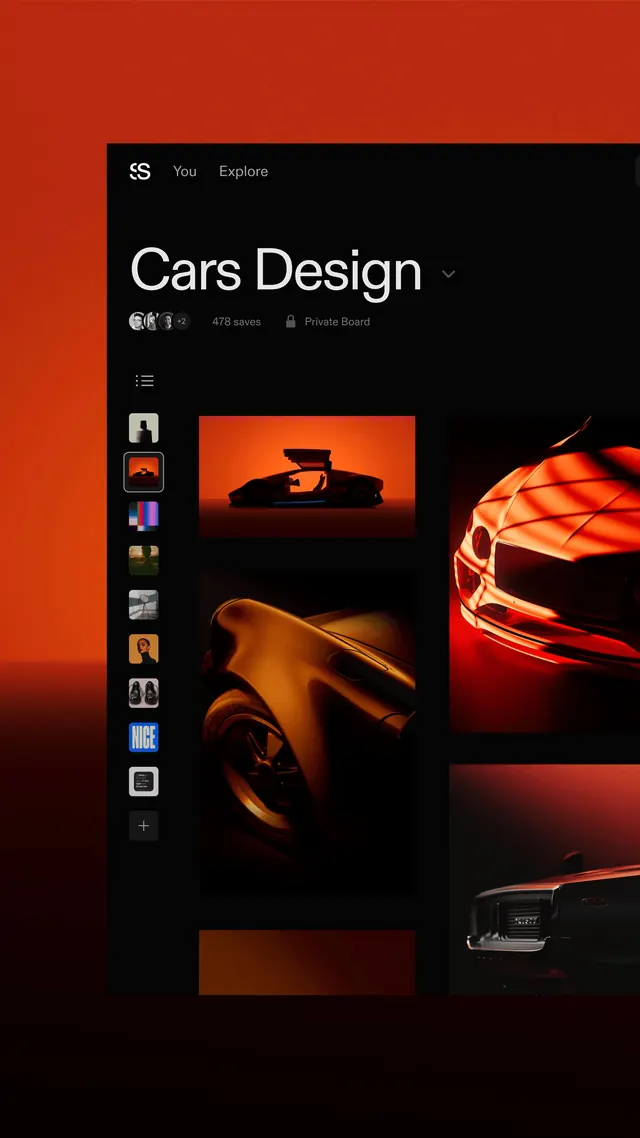Open the dark truck front image
Viewport: 640px width, 1138px height.
(544, 879)
